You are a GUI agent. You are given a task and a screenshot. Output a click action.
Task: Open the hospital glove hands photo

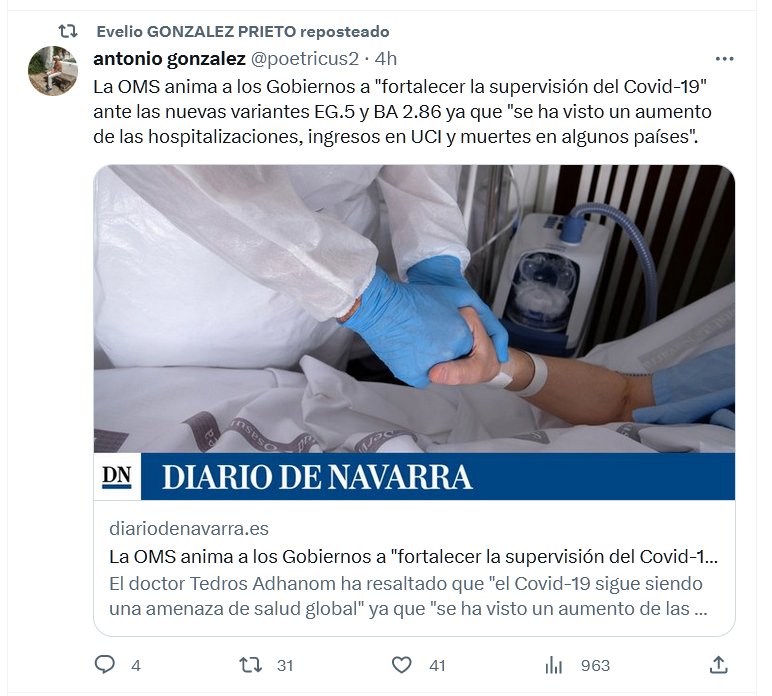pos(414,309)
